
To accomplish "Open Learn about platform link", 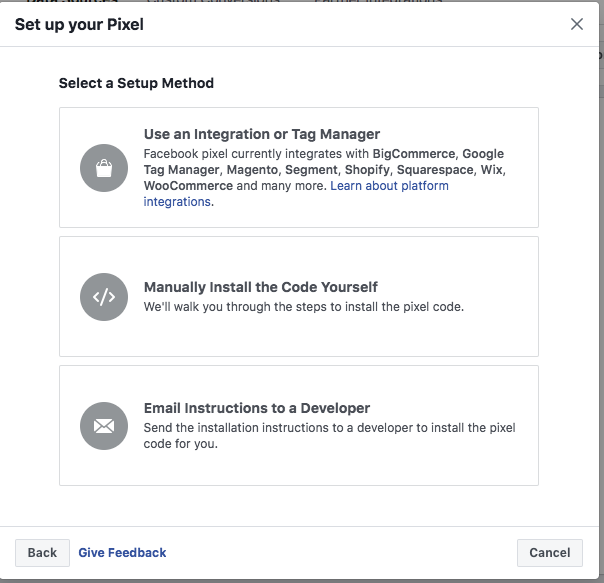I will [x=389, y=186].
